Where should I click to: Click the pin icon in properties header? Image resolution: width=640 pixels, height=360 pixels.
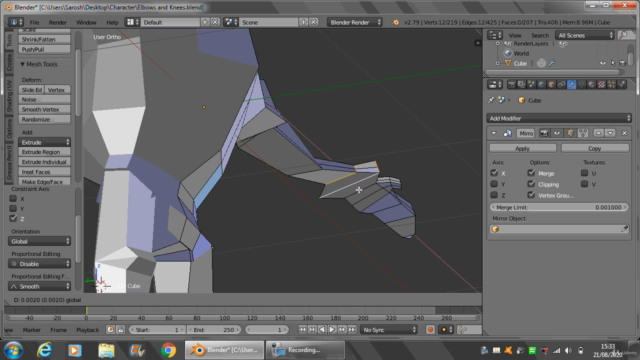[491, 100]
